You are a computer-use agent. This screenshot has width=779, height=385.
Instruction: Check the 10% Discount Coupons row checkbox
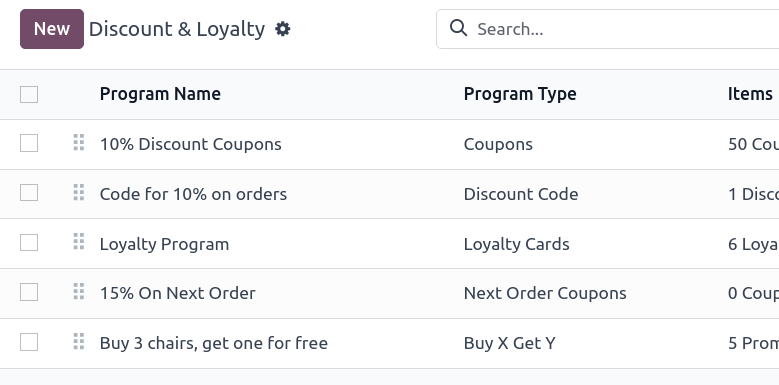(x=29, y=143)
